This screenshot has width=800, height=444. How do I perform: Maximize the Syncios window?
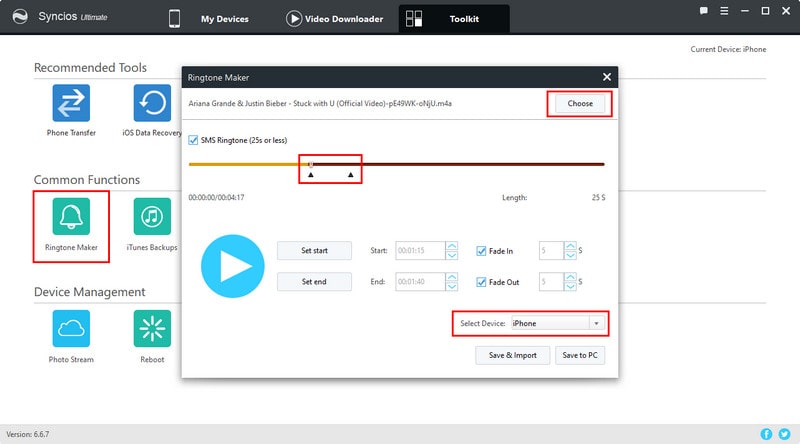(x=765, y=11)
